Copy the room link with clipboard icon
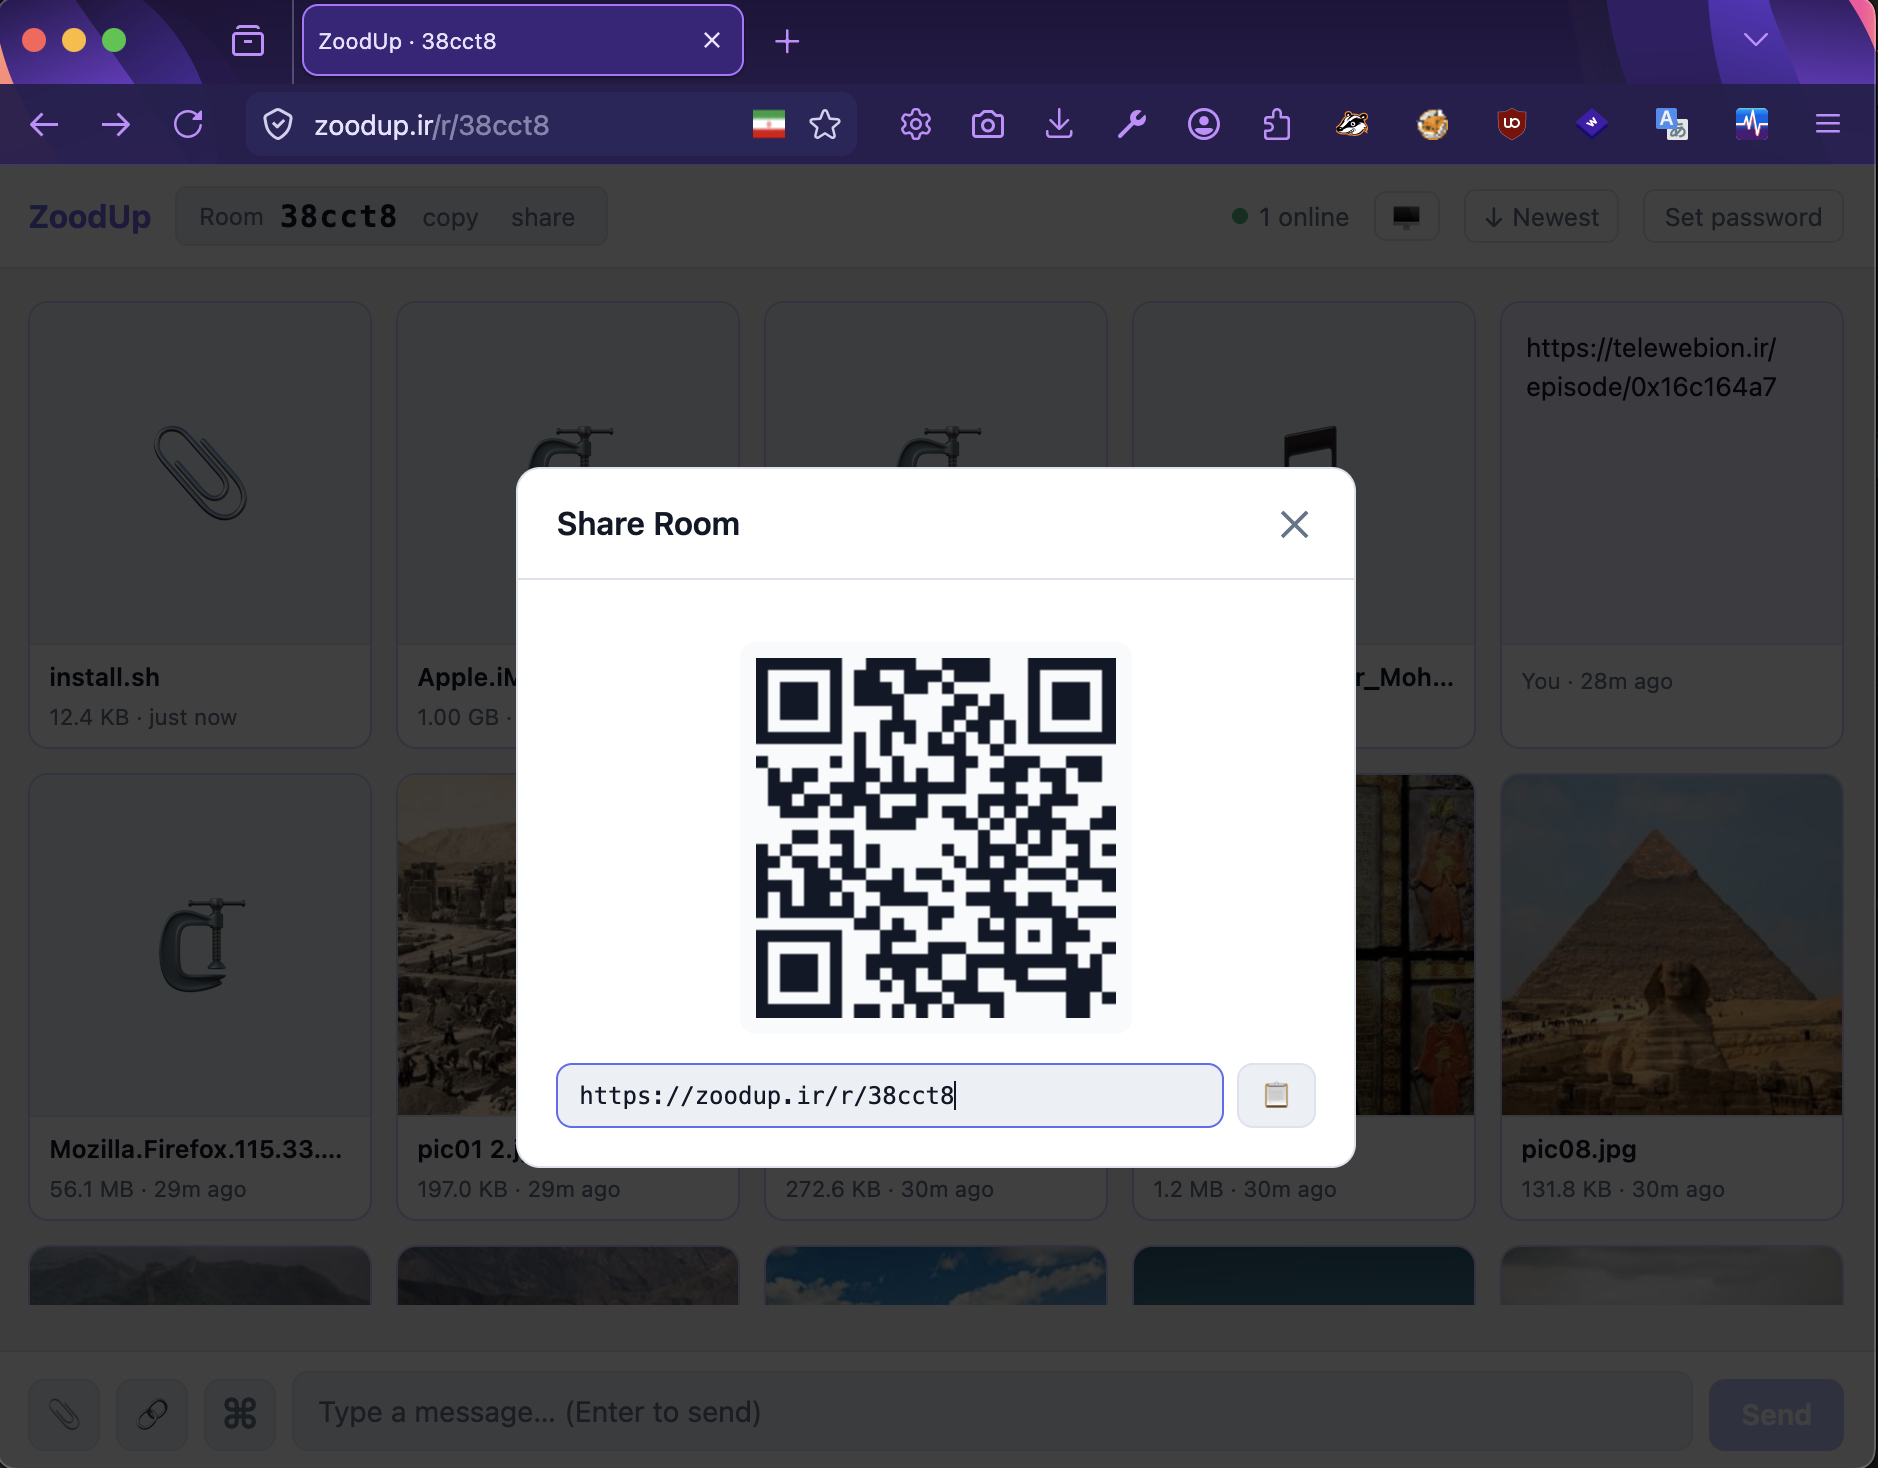The image size is (1878, 1468). click(1276, 1095)
